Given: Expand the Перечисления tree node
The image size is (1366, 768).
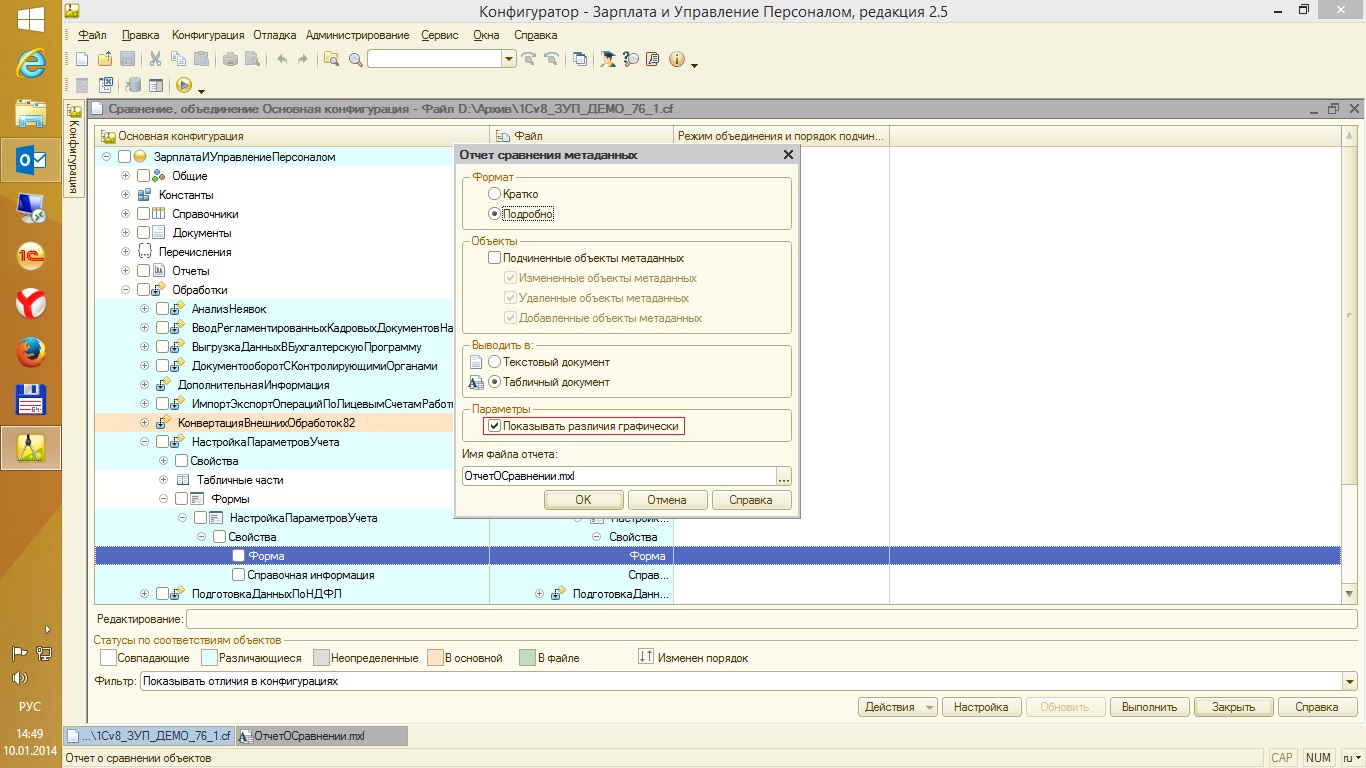Looking at the screenshot, I should (x=125, y=252).
